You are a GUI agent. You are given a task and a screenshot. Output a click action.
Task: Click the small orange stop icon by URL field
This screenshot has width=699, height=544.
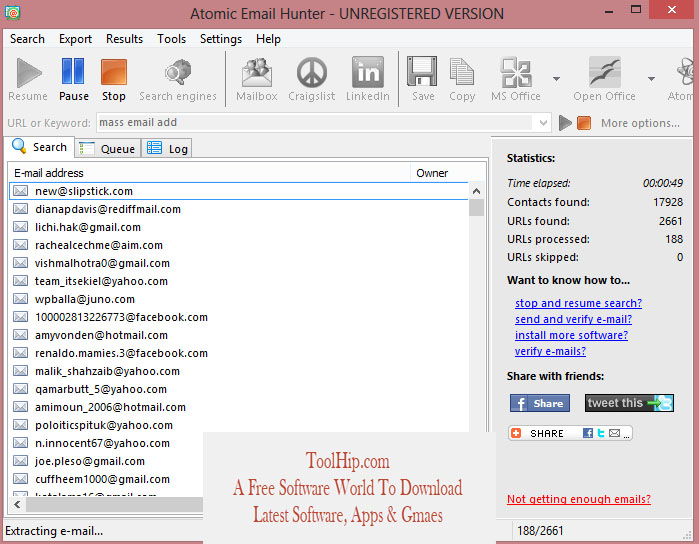tap(584, 123)
